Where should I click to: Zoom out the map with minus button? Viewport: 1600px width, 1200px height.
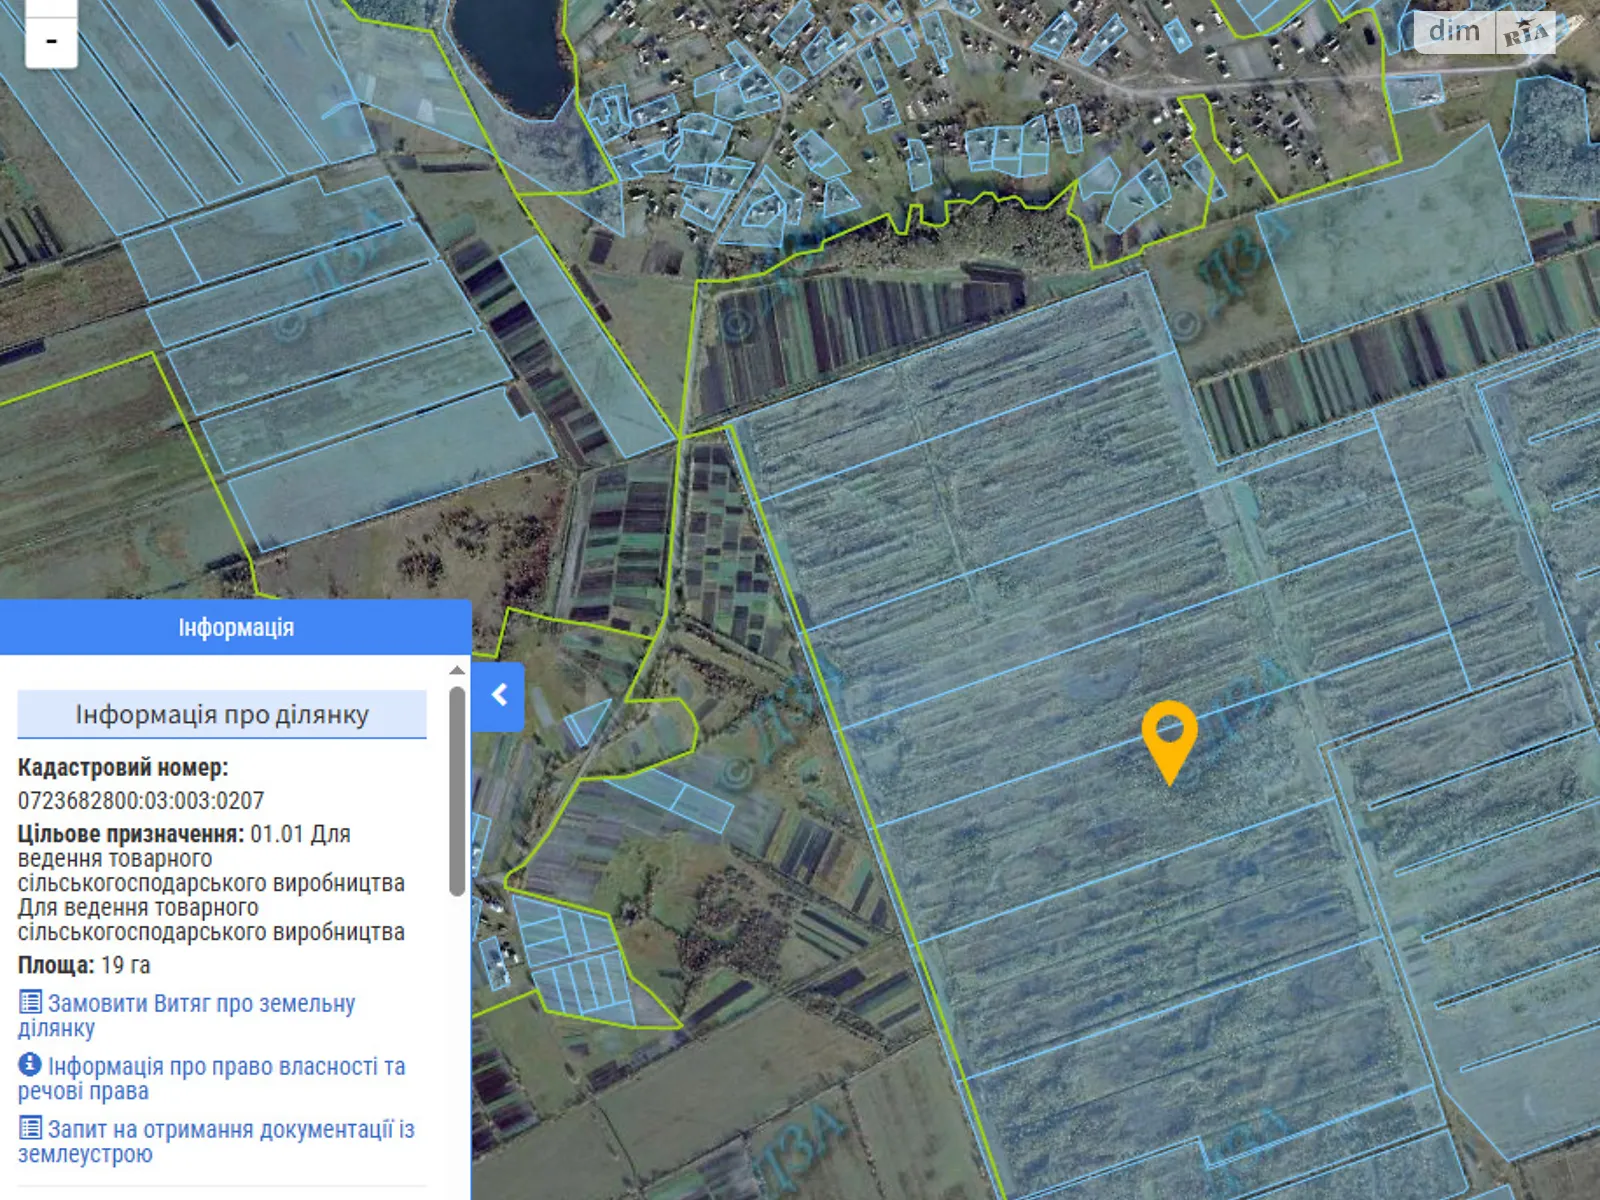pyautogui.click(x=51, y=42)
